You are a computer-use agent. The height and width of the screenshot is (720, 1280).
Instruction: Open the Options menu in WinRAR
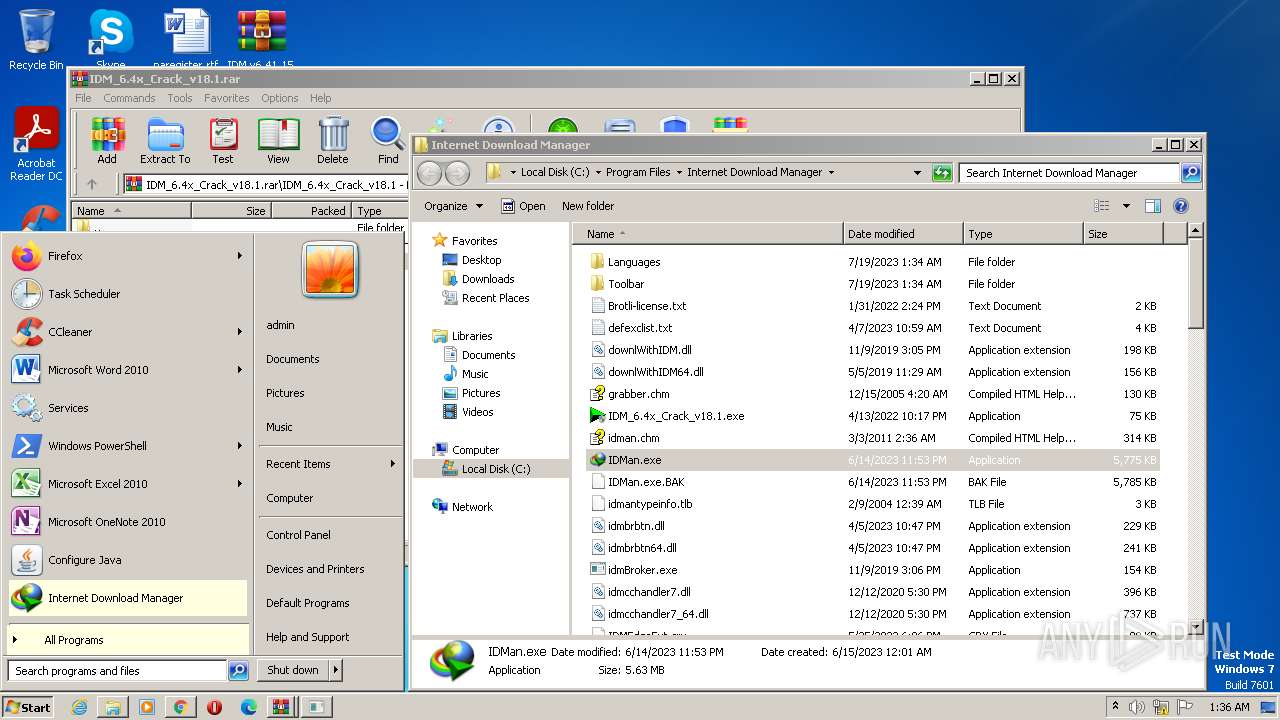point(280,98)
